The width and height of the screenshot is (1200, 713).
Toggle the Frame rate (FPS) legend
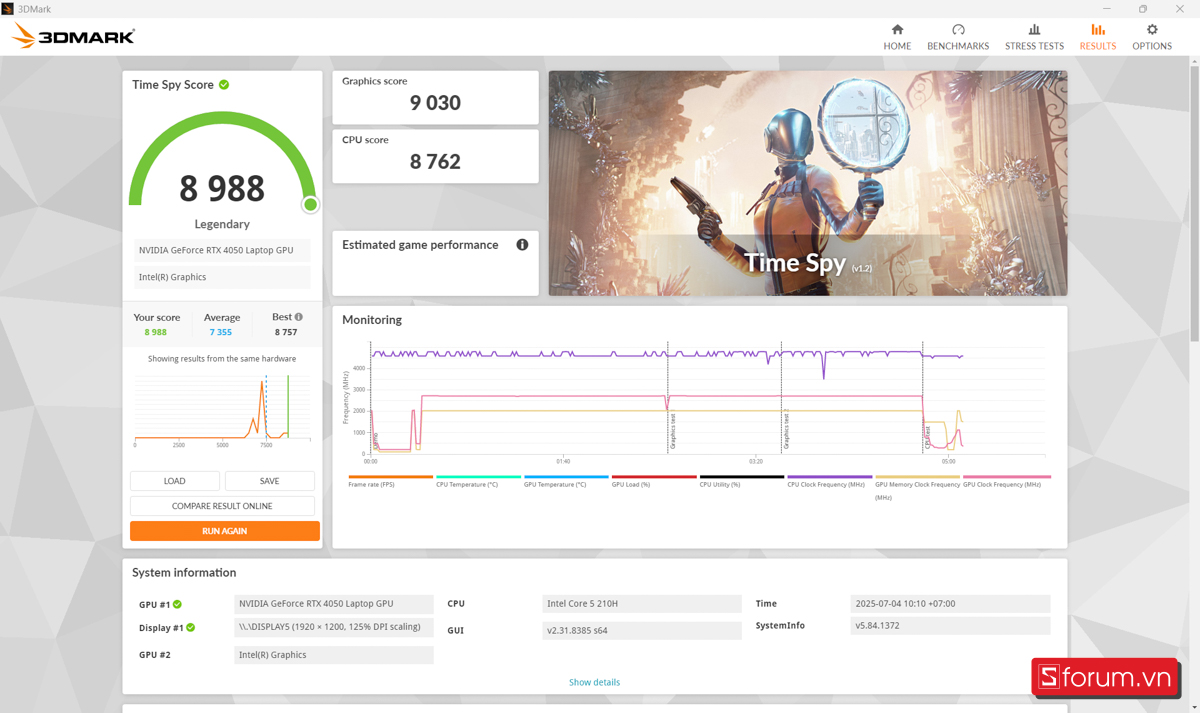pyautogui.click(x=390, y=481)
